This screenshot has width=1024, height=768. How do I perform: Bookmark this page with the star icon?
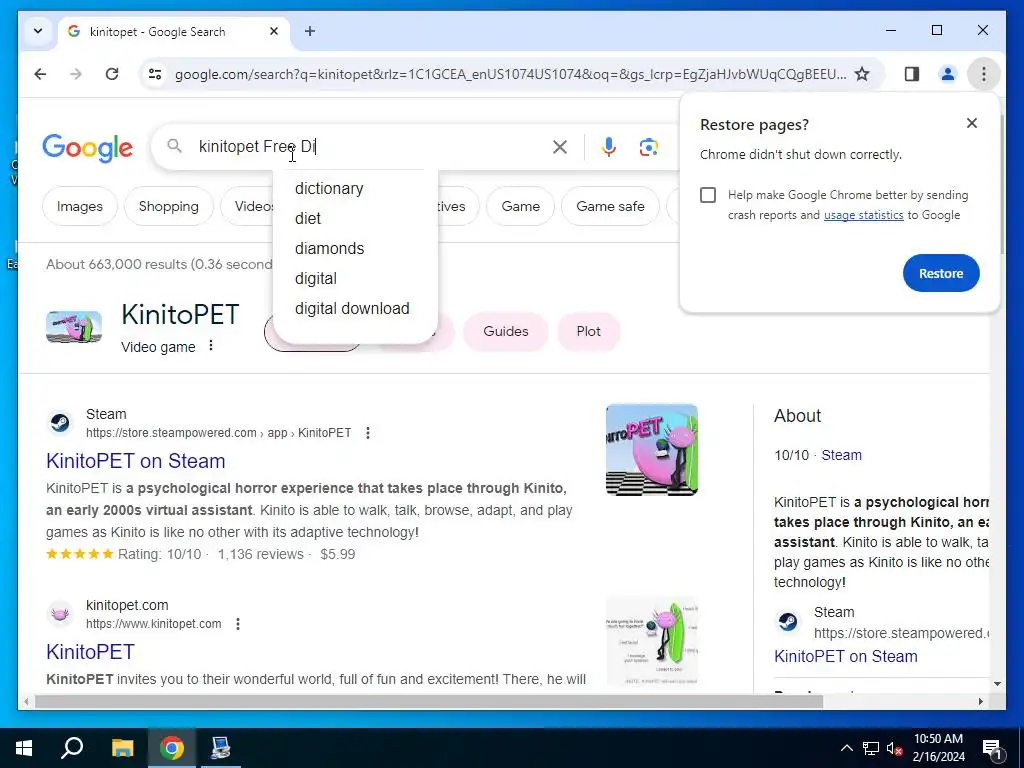coord(862,74)
